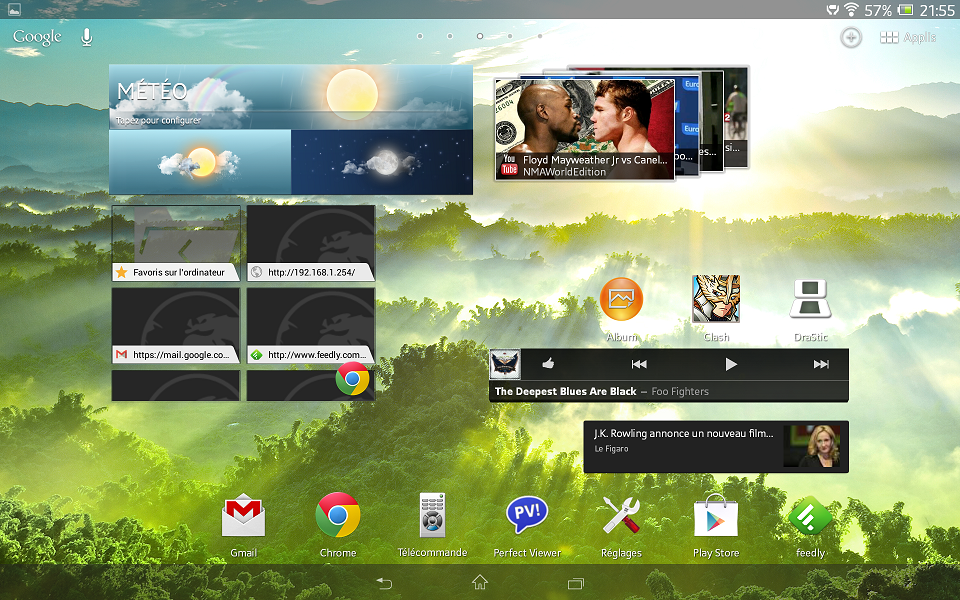The width and height of the screenshot is (960, 600).
Task: Launch Perfect Viewer
Action: click(527, 514)
